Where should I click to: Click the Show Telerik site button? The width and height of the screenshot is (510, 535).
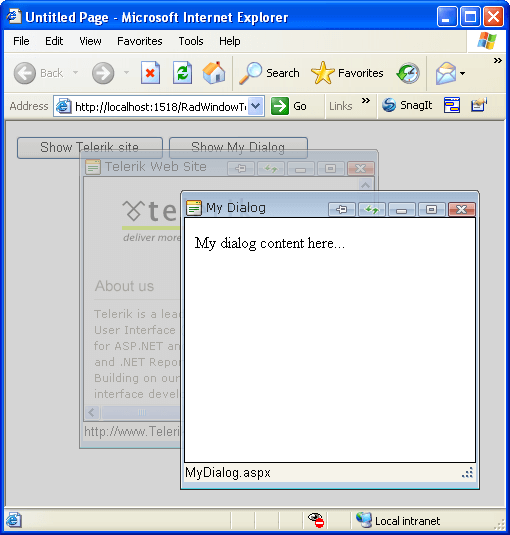point(90,147)
